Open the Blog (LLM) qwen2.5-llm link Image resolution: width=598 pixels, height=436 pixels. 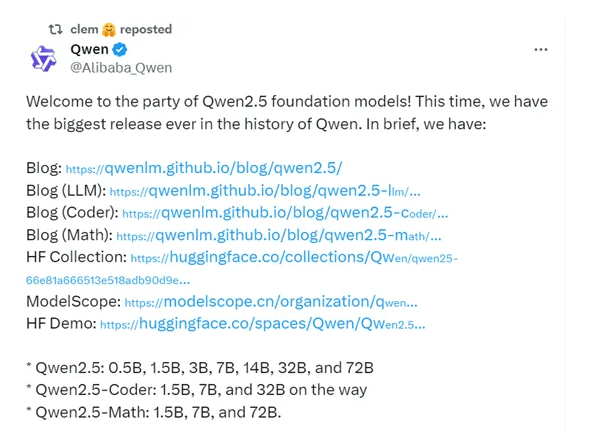pos(265,190)
